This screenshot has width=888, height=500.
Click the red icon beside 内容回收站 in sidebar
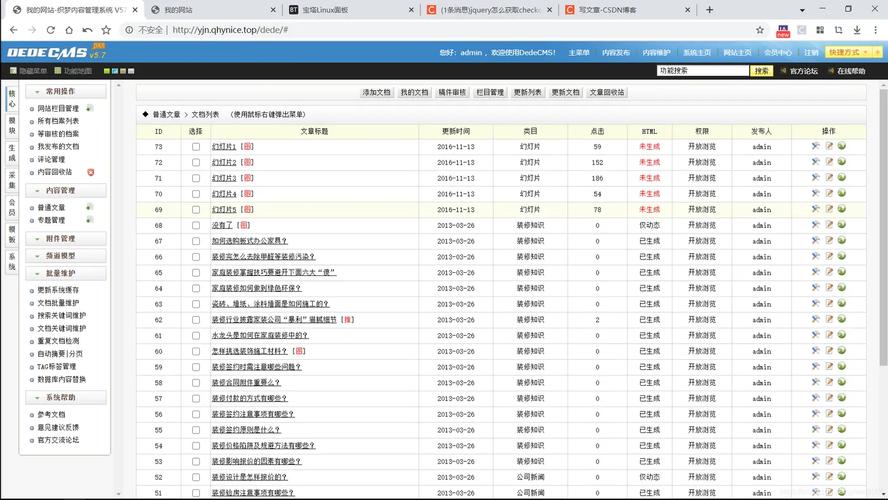click(x=91, y=172)
